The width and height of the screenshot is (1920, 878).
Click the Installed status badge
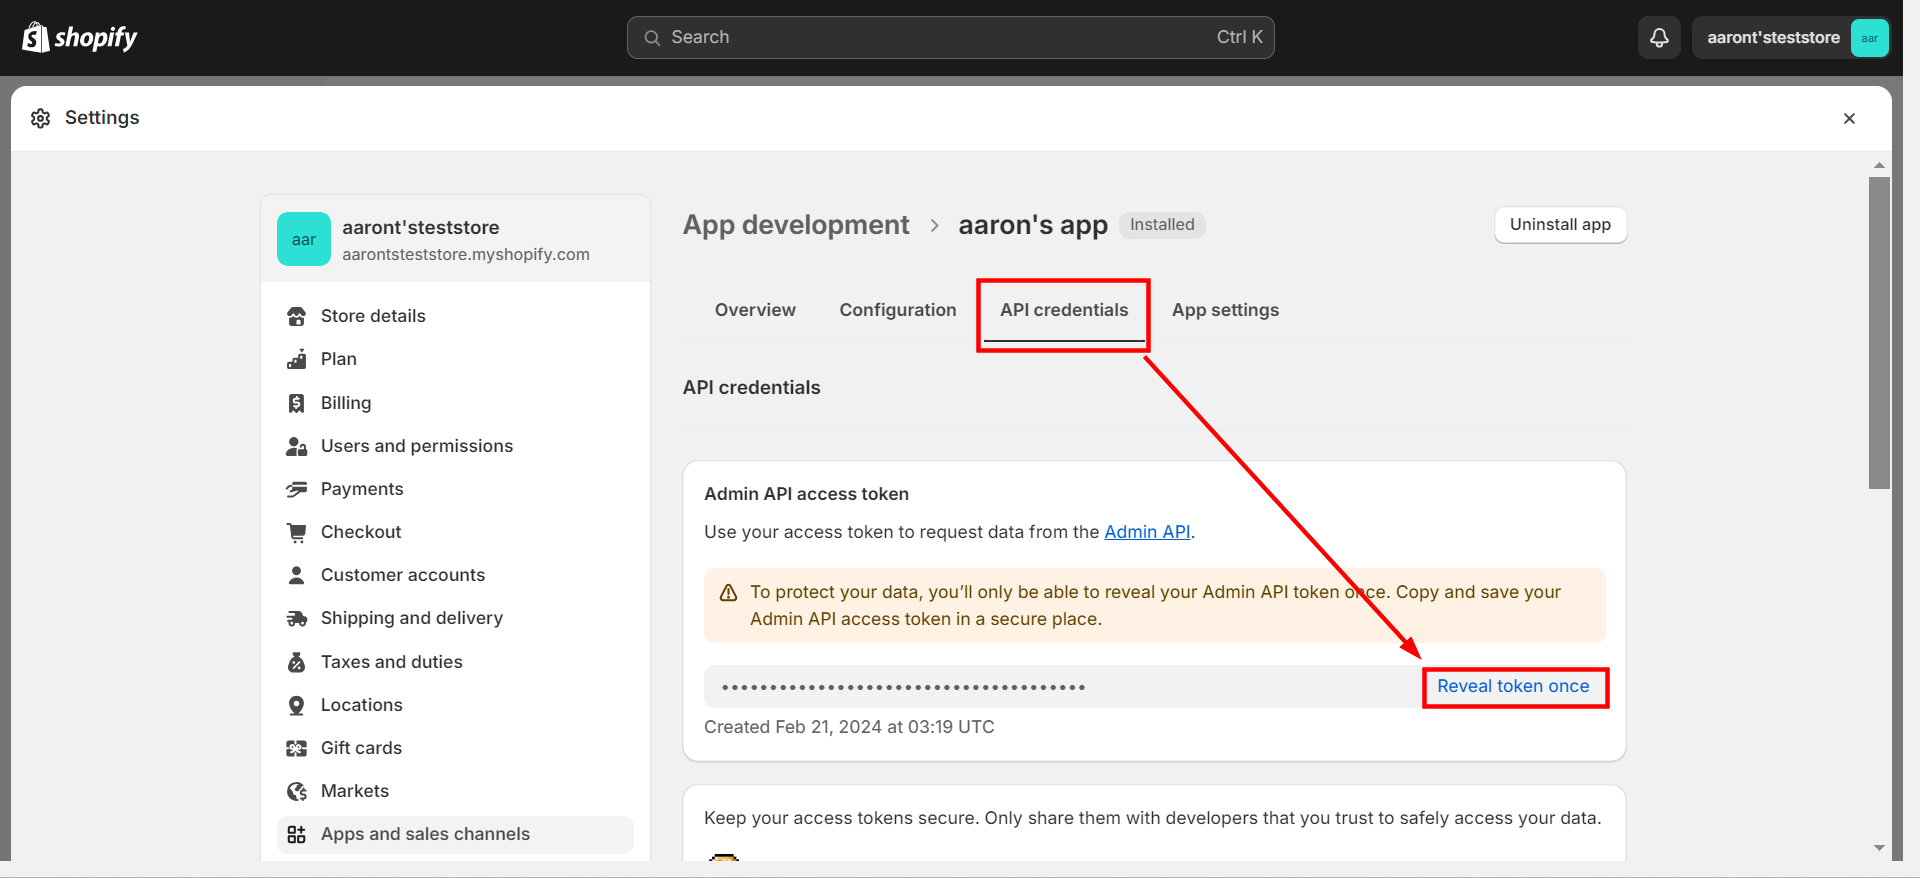[1162, 225]
